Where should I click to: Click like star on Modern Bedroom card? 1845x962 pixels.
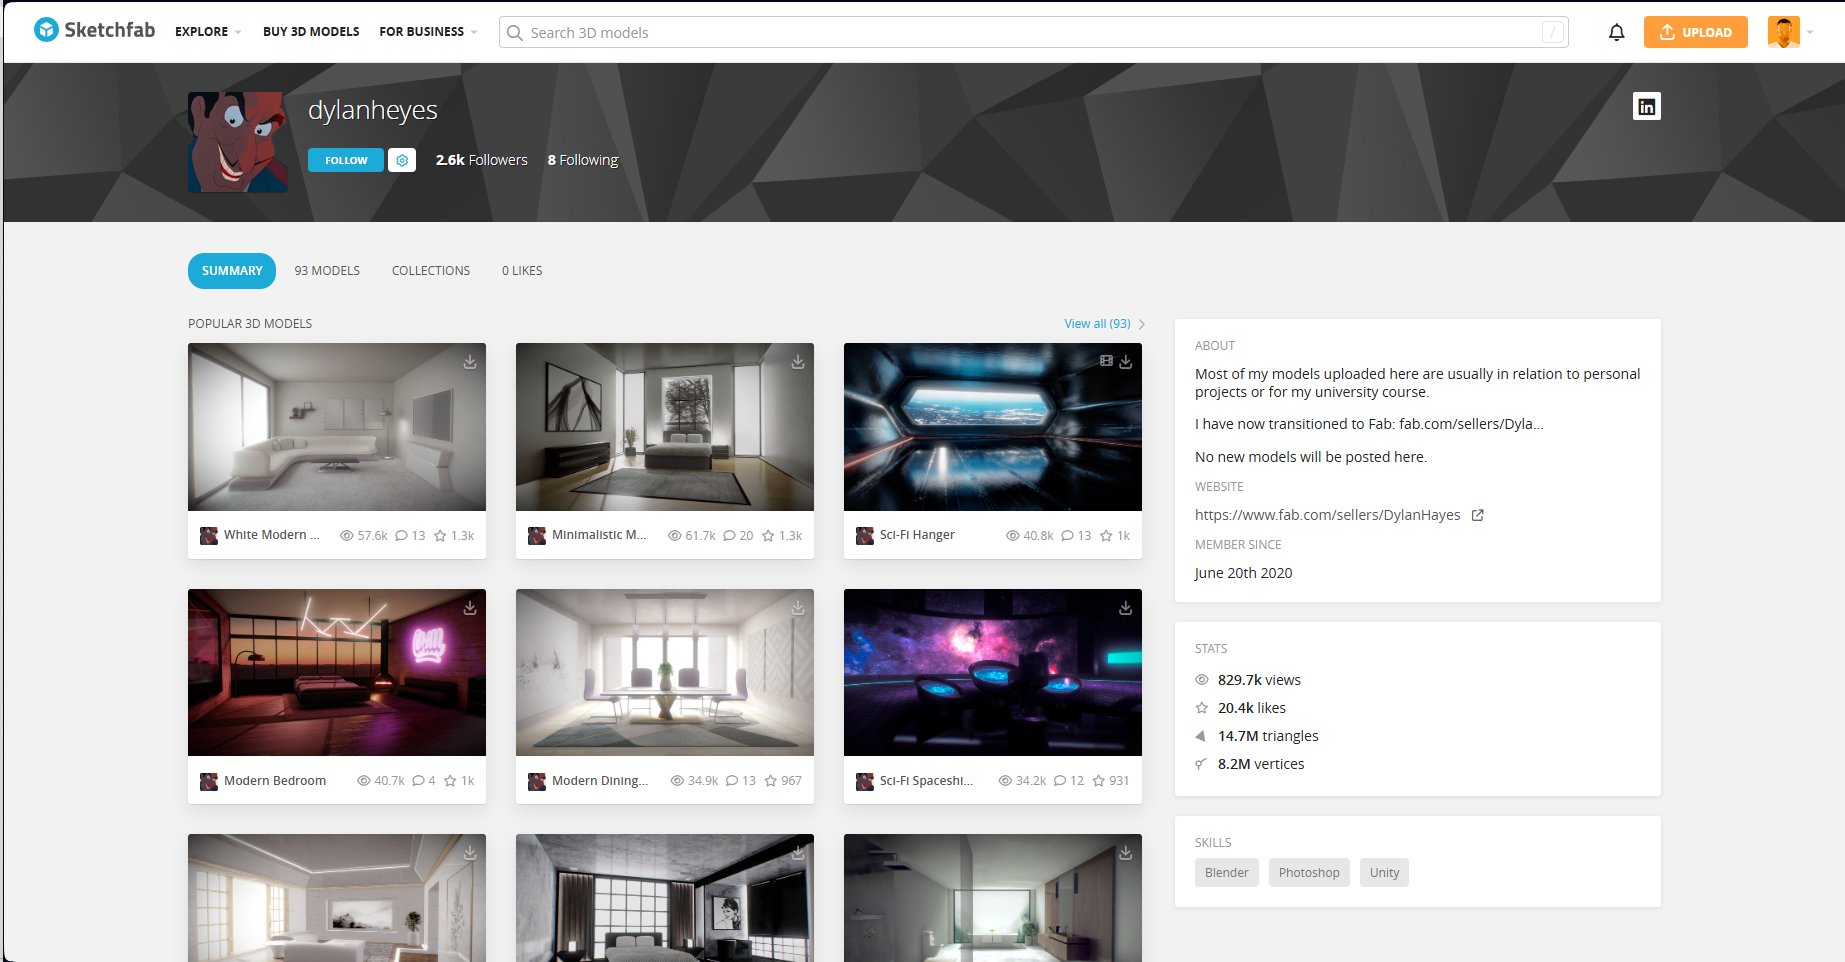click(x=450, y=781)
